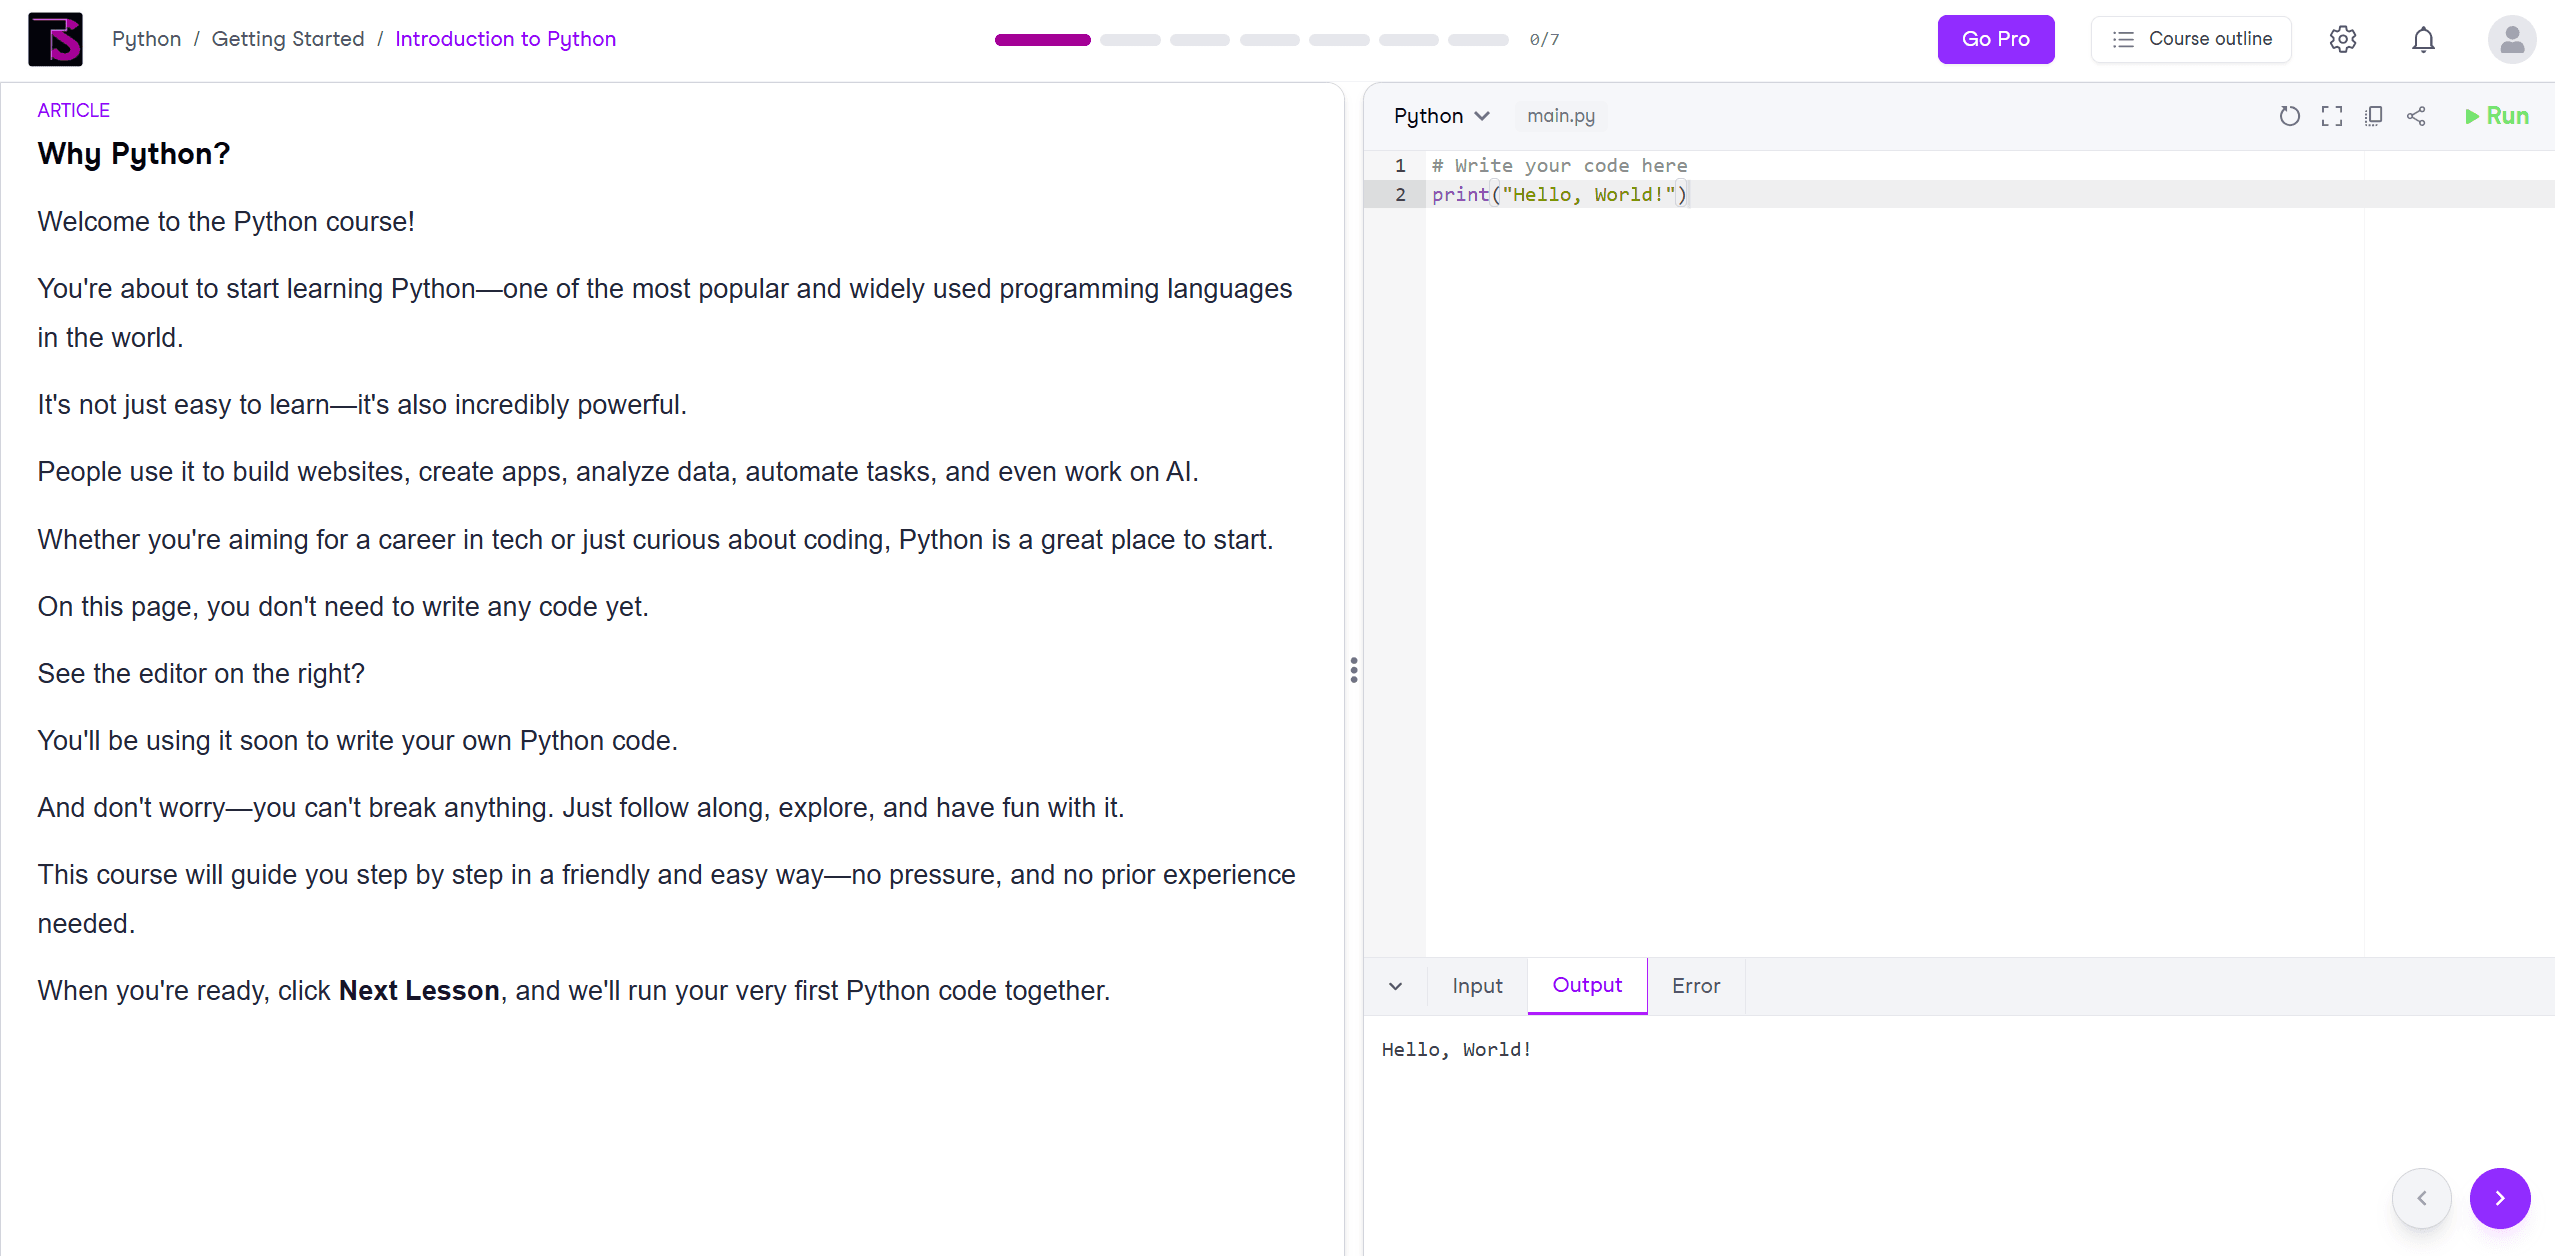Navigate to Getting Started breadcrumb

[x=288, y=39]
